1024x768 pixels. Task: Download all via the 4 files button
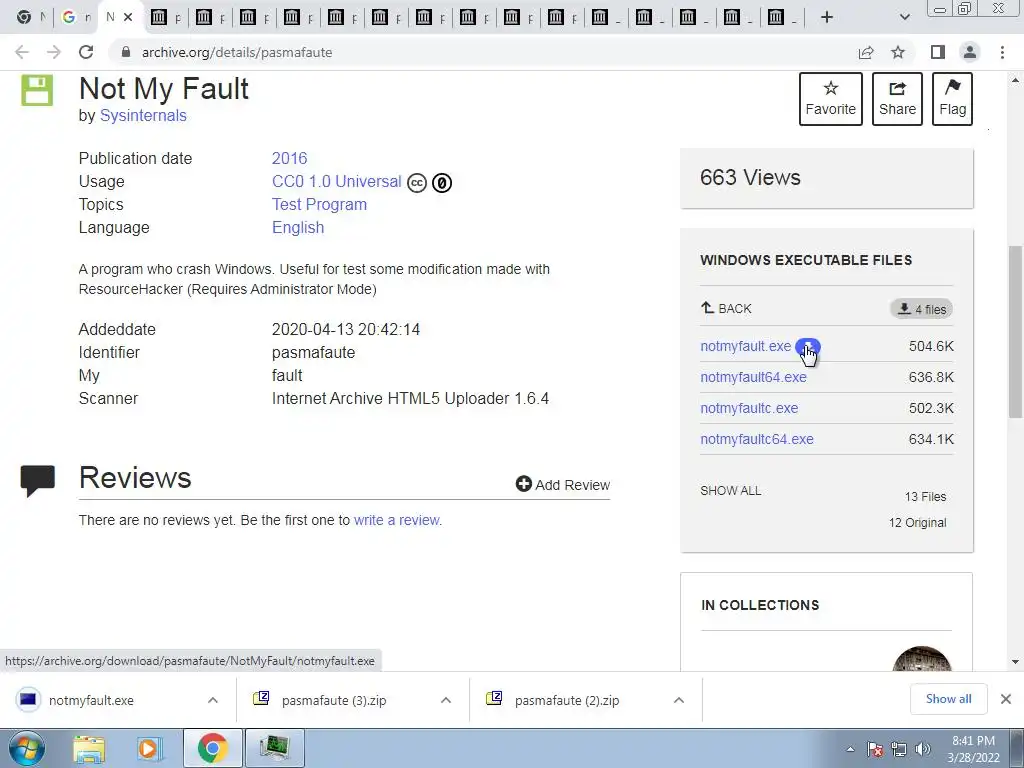(921, 309)
